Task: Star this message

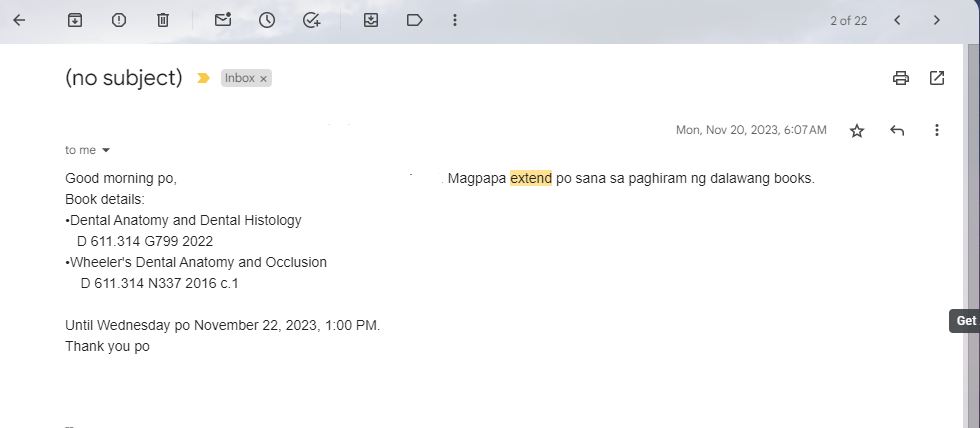Action: tap(857, 131)
